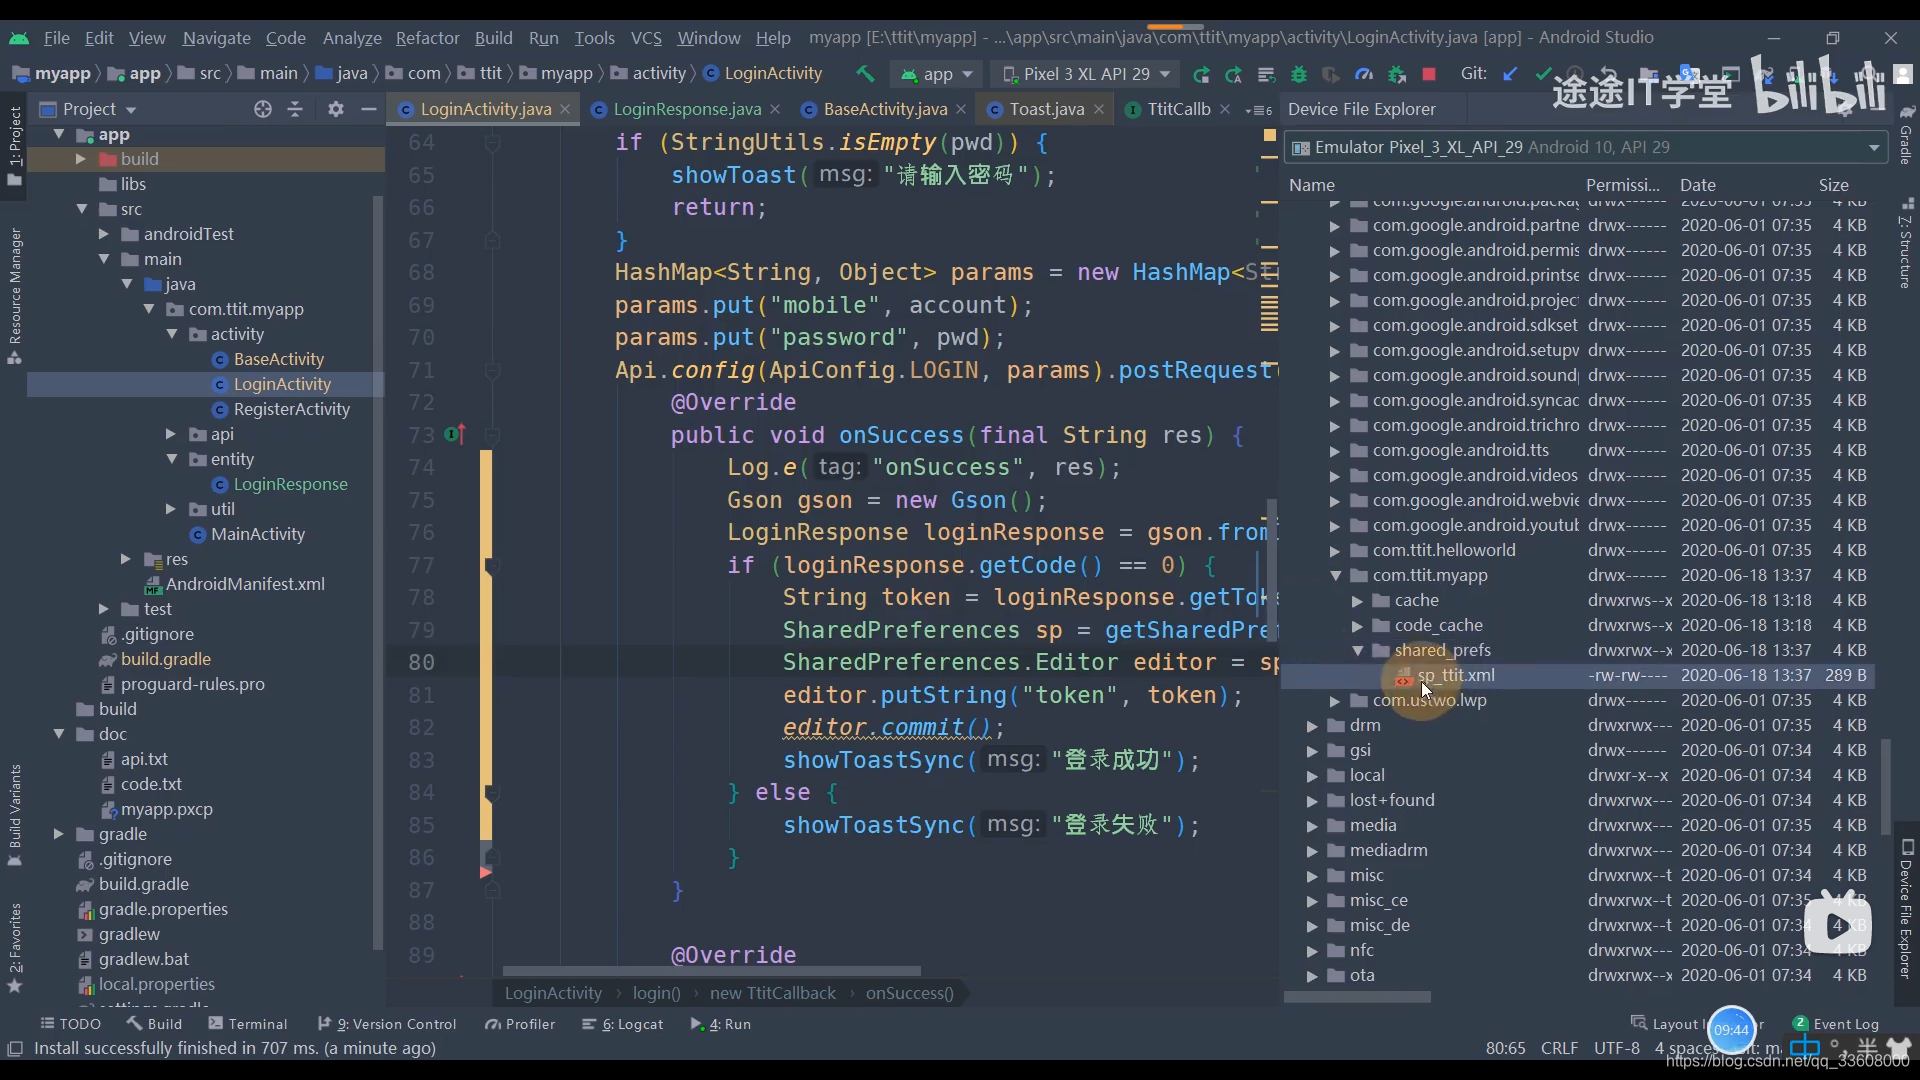Viewport: 1920px width, 1080px height.
Task: Open the VCS menu
Action: (646, 38)
